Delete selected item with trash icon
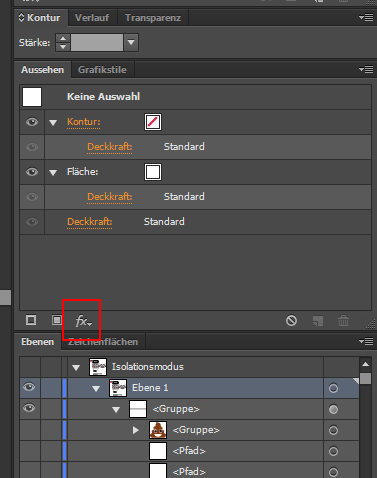 [343, 321]
